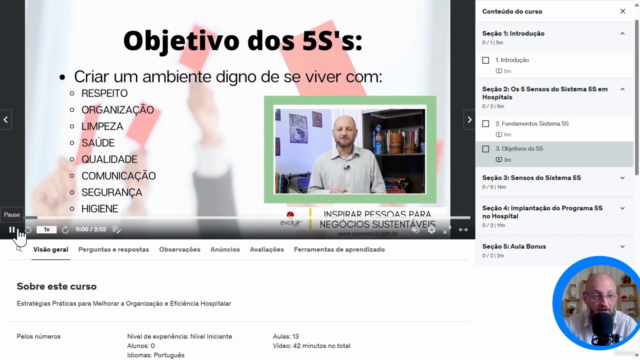Go to next lecture arrow

[469, 120]
